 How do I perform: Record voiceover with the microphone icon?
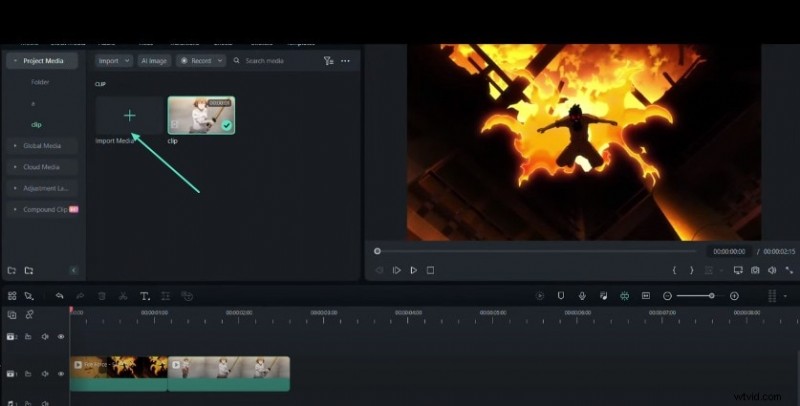coord(582,296)
